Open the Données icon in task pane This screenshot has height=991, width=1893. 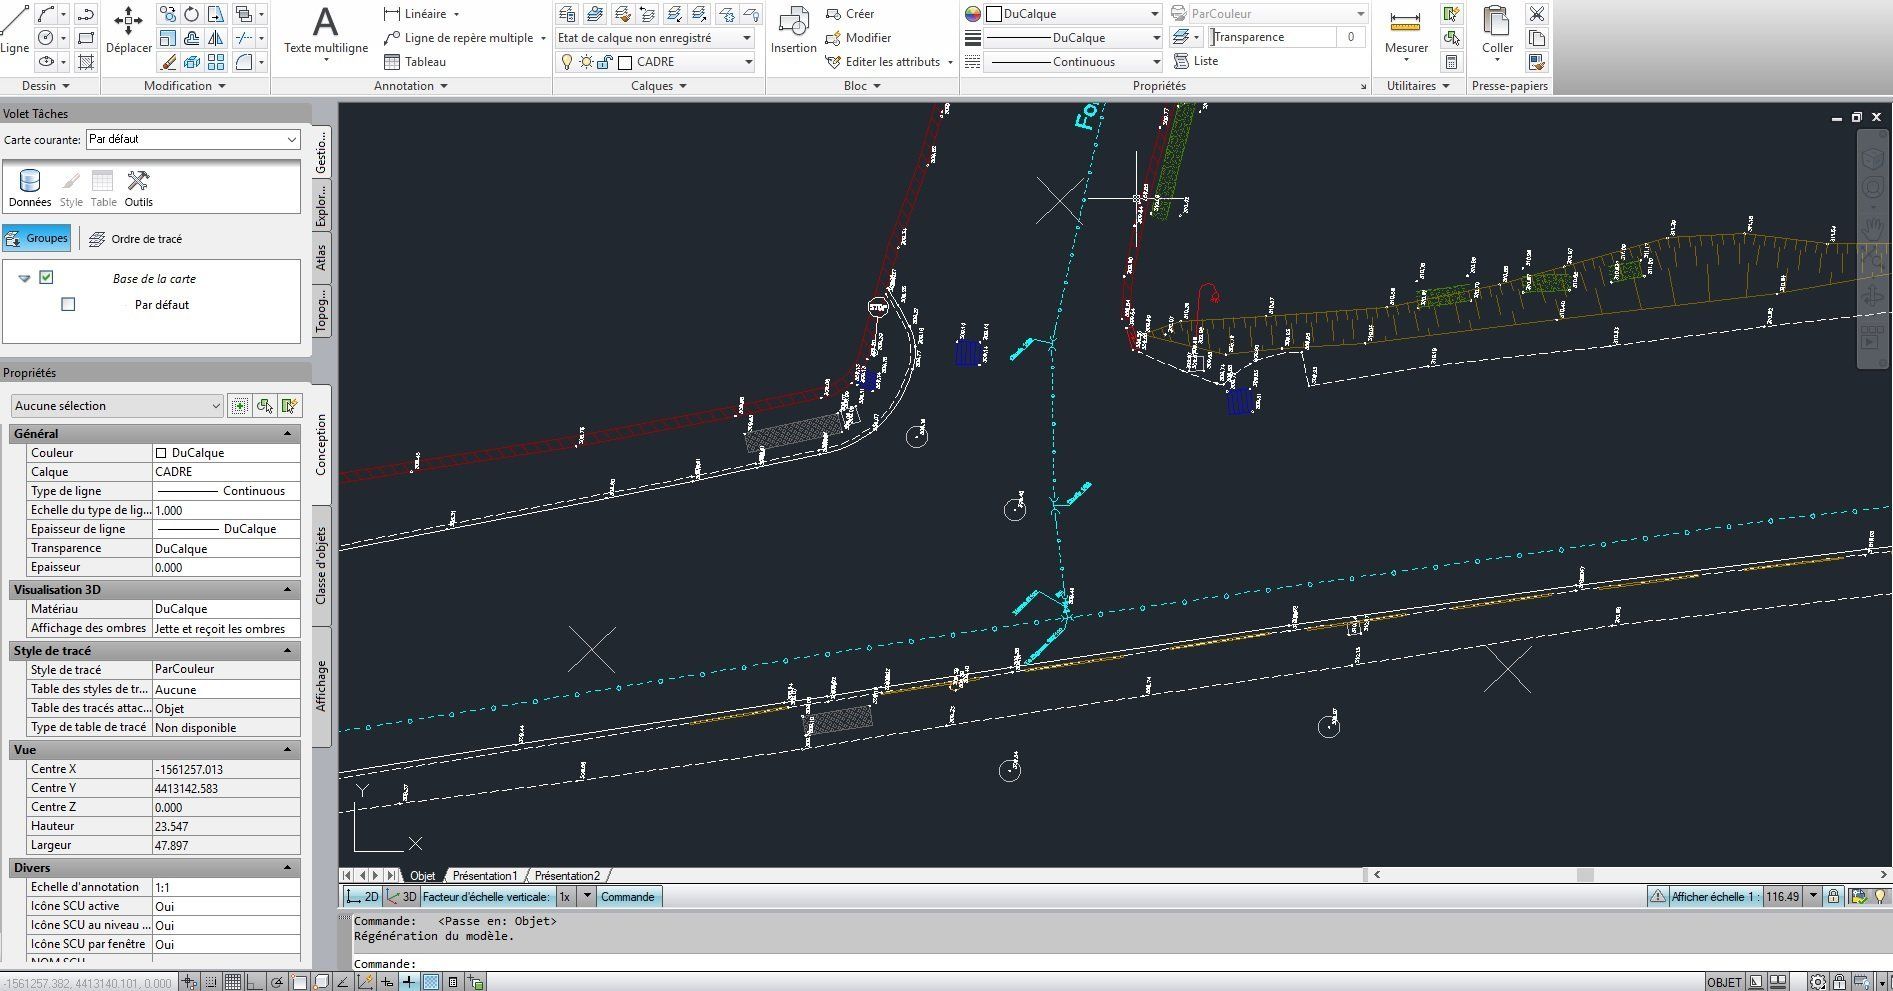[30, 187]
